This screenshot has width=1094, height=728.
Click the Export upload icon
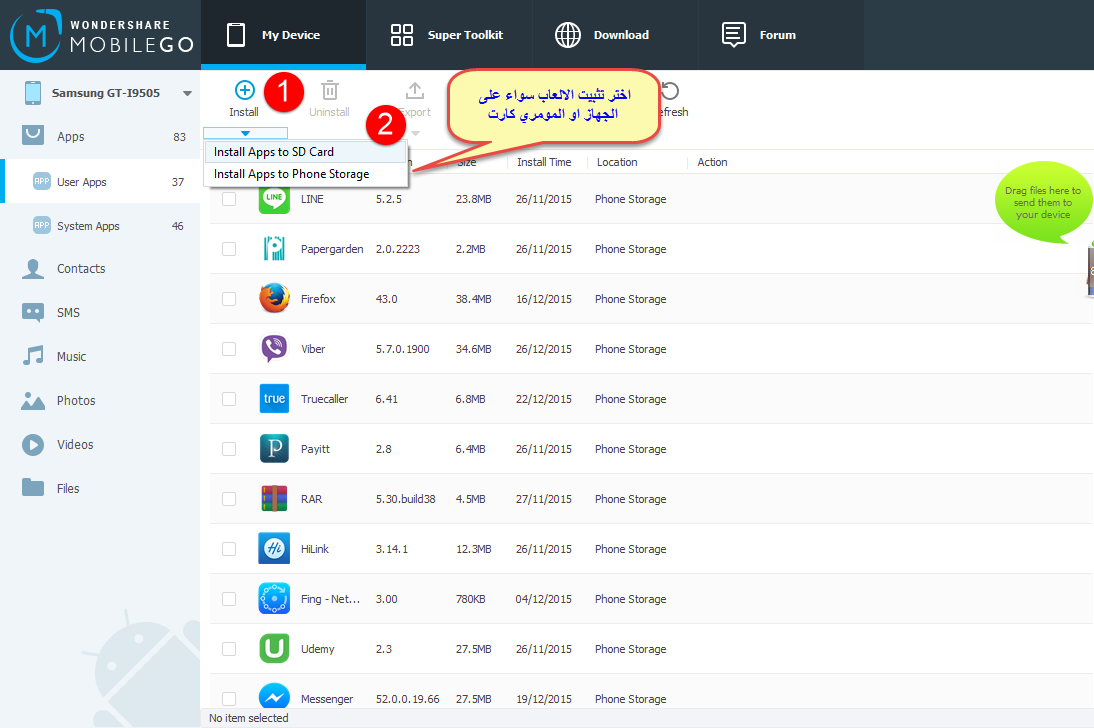click(x=414, y=90)
